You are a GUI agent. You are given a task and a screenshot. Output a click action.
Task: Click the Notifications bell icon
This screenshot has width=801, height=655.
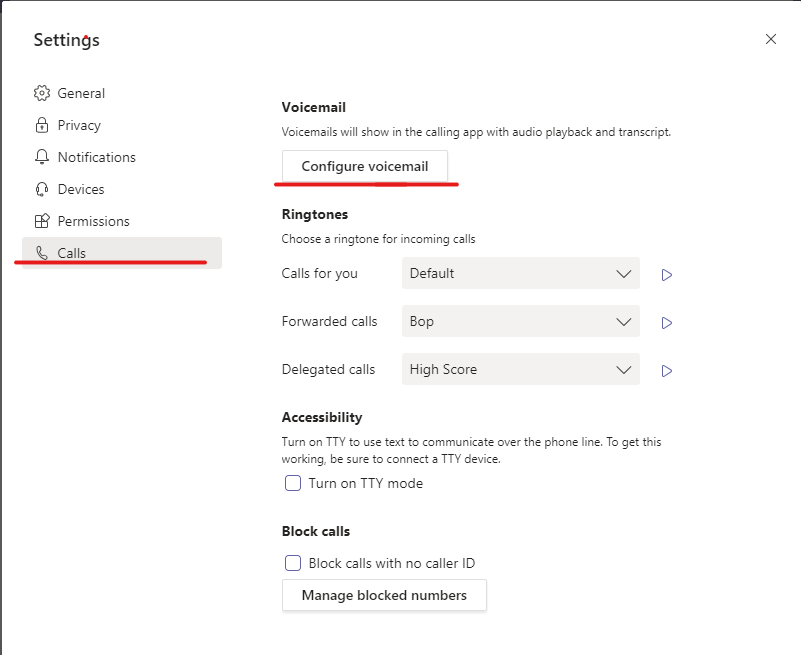click(x=42, y=157)
